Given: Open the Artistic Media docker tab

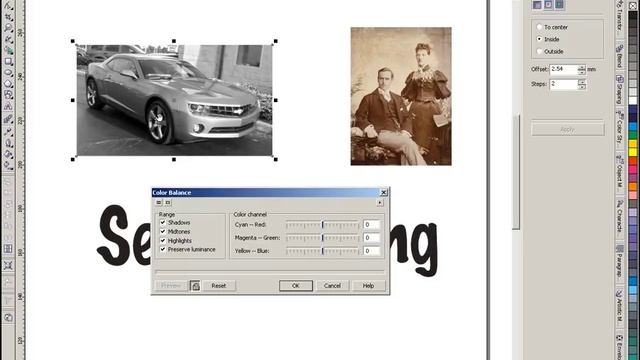Looking at the screenshot, I should (x=620, y=307).
